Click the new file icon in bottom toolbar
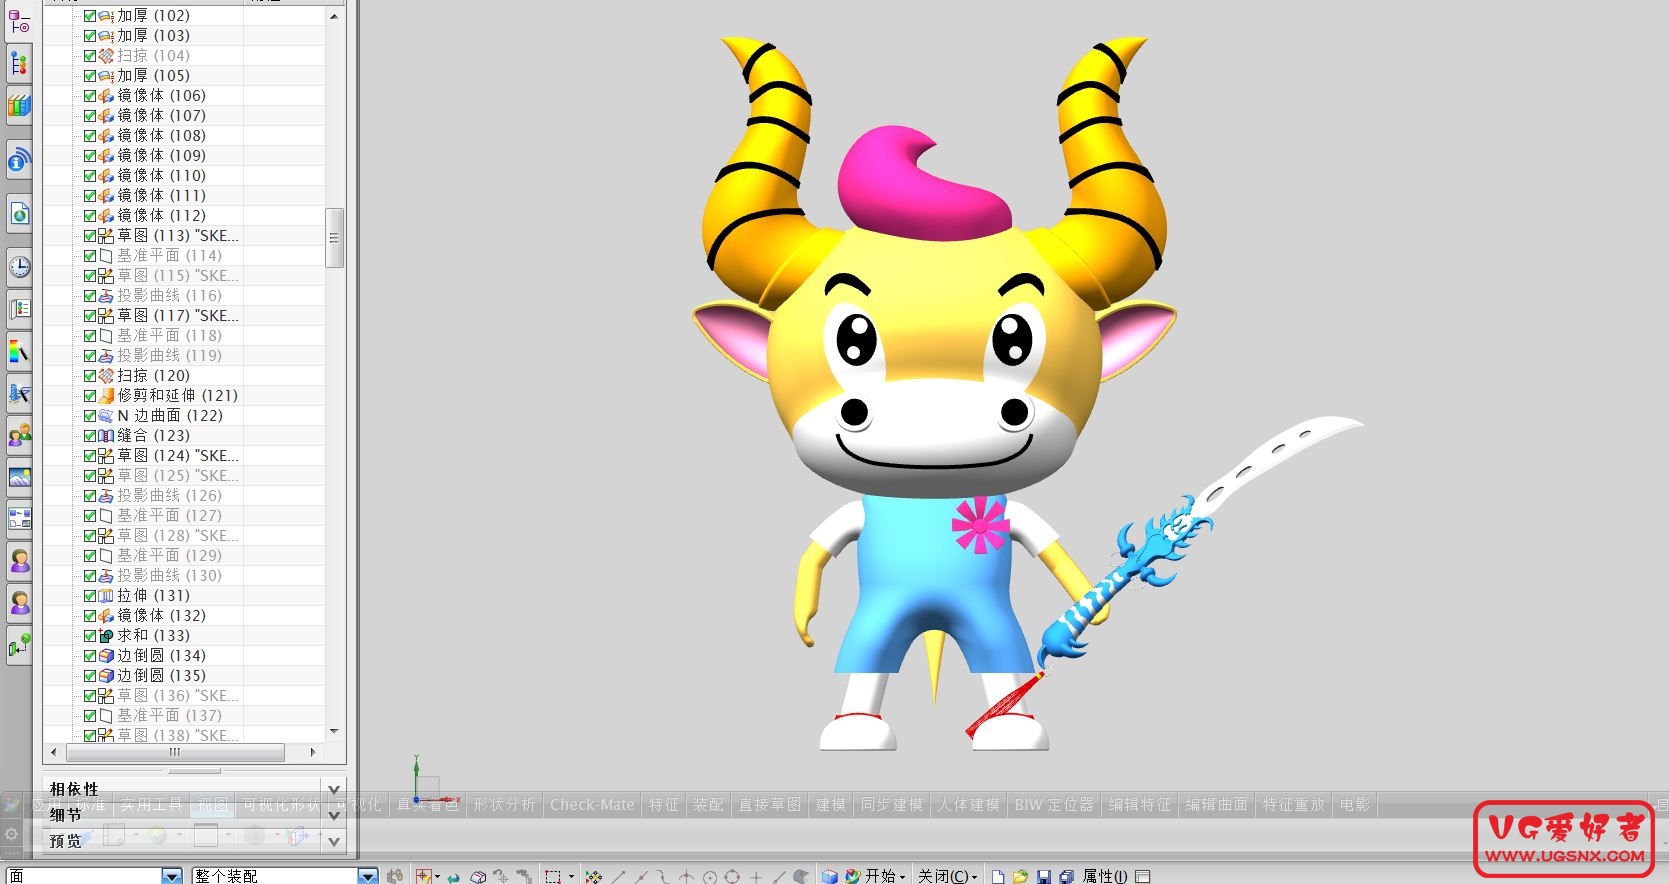Viewport: 1669px width, 884px height. point(998,876)
